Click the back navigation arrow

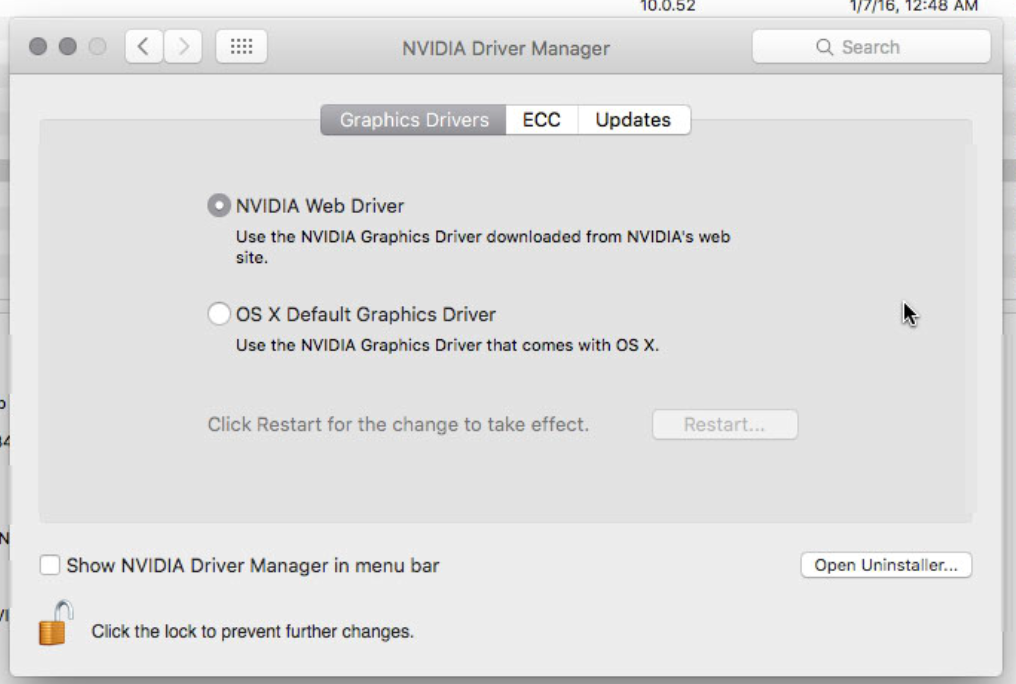[x=144, y=47]
